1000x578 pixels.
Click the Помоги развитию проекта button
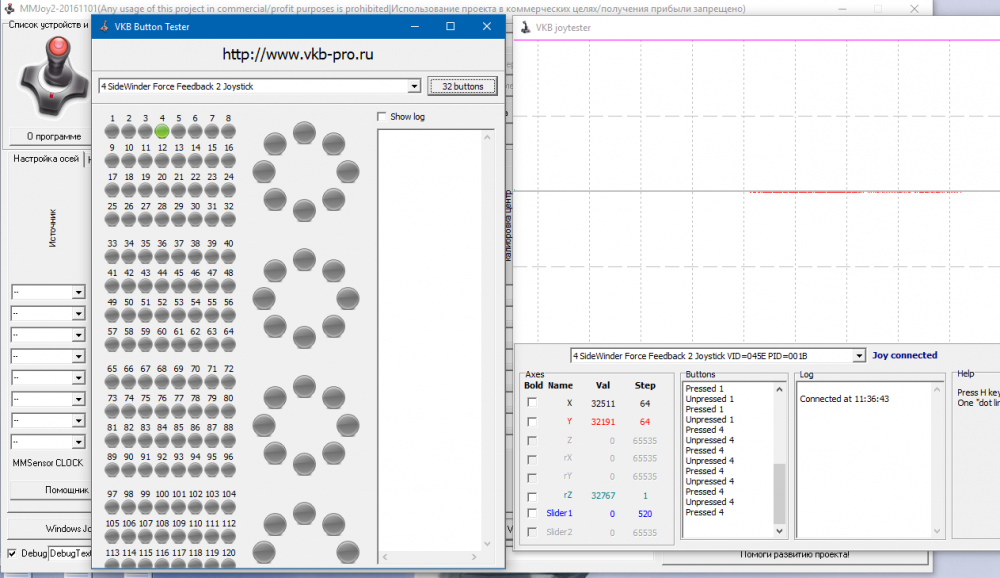(x=794, y=554)
